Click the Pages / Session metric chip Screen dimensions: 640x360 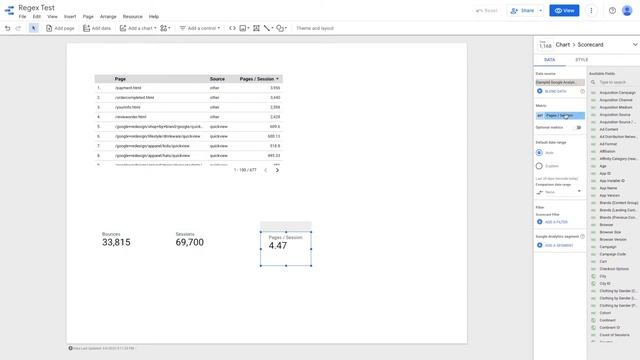560,116
